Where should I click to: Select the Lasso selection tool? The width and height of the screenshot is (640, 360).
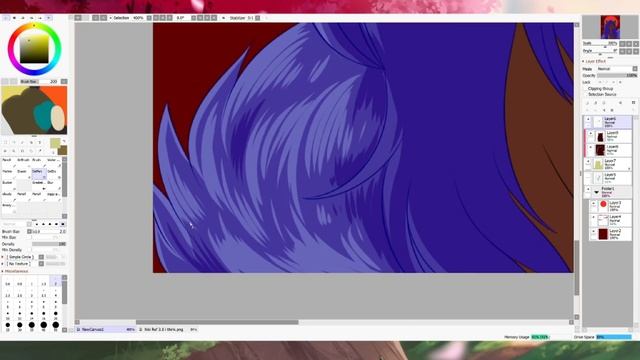tap(14, 142)
